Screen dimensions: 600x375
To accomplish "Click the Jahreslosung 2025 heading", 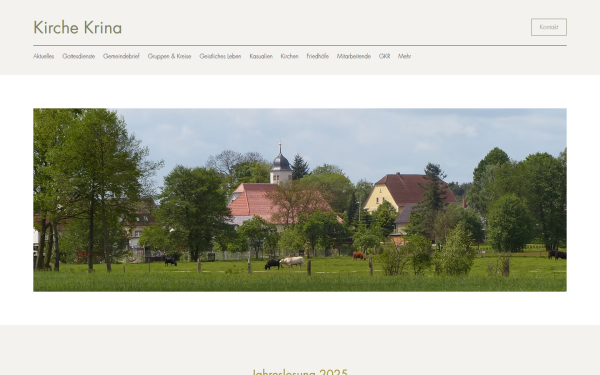I will (x=300, y=372).
